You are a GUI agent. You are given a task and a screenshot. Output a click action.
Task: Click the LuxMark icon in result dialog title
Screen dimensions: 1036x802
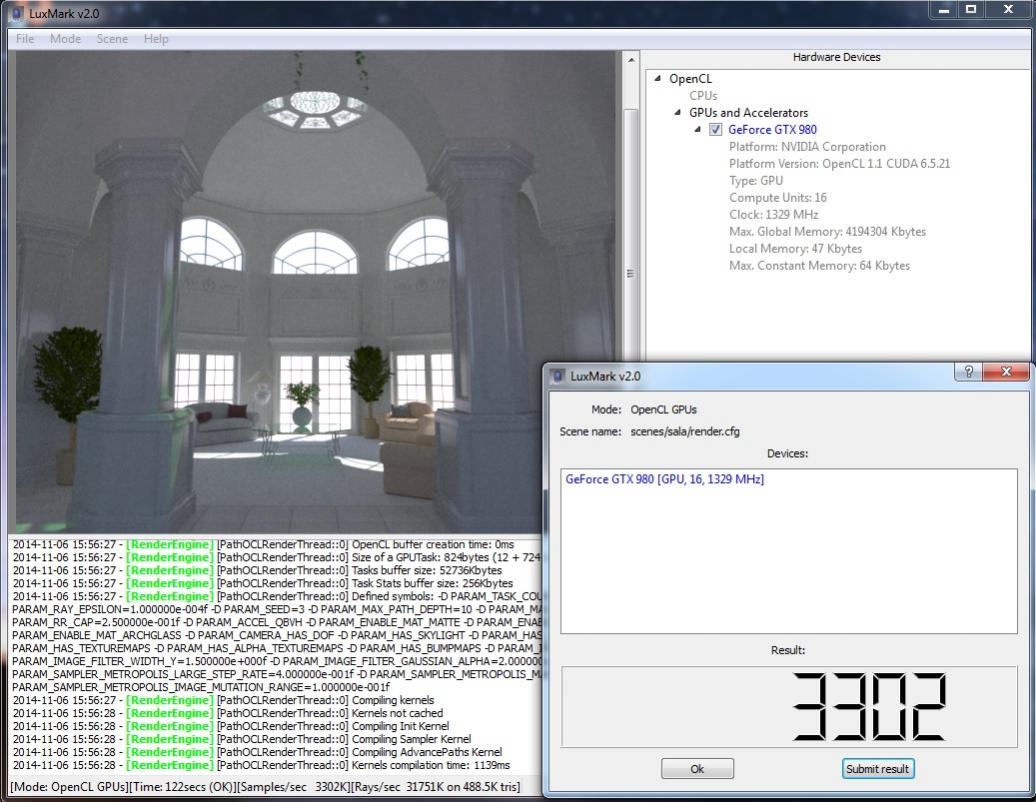(x=558, y=376)
